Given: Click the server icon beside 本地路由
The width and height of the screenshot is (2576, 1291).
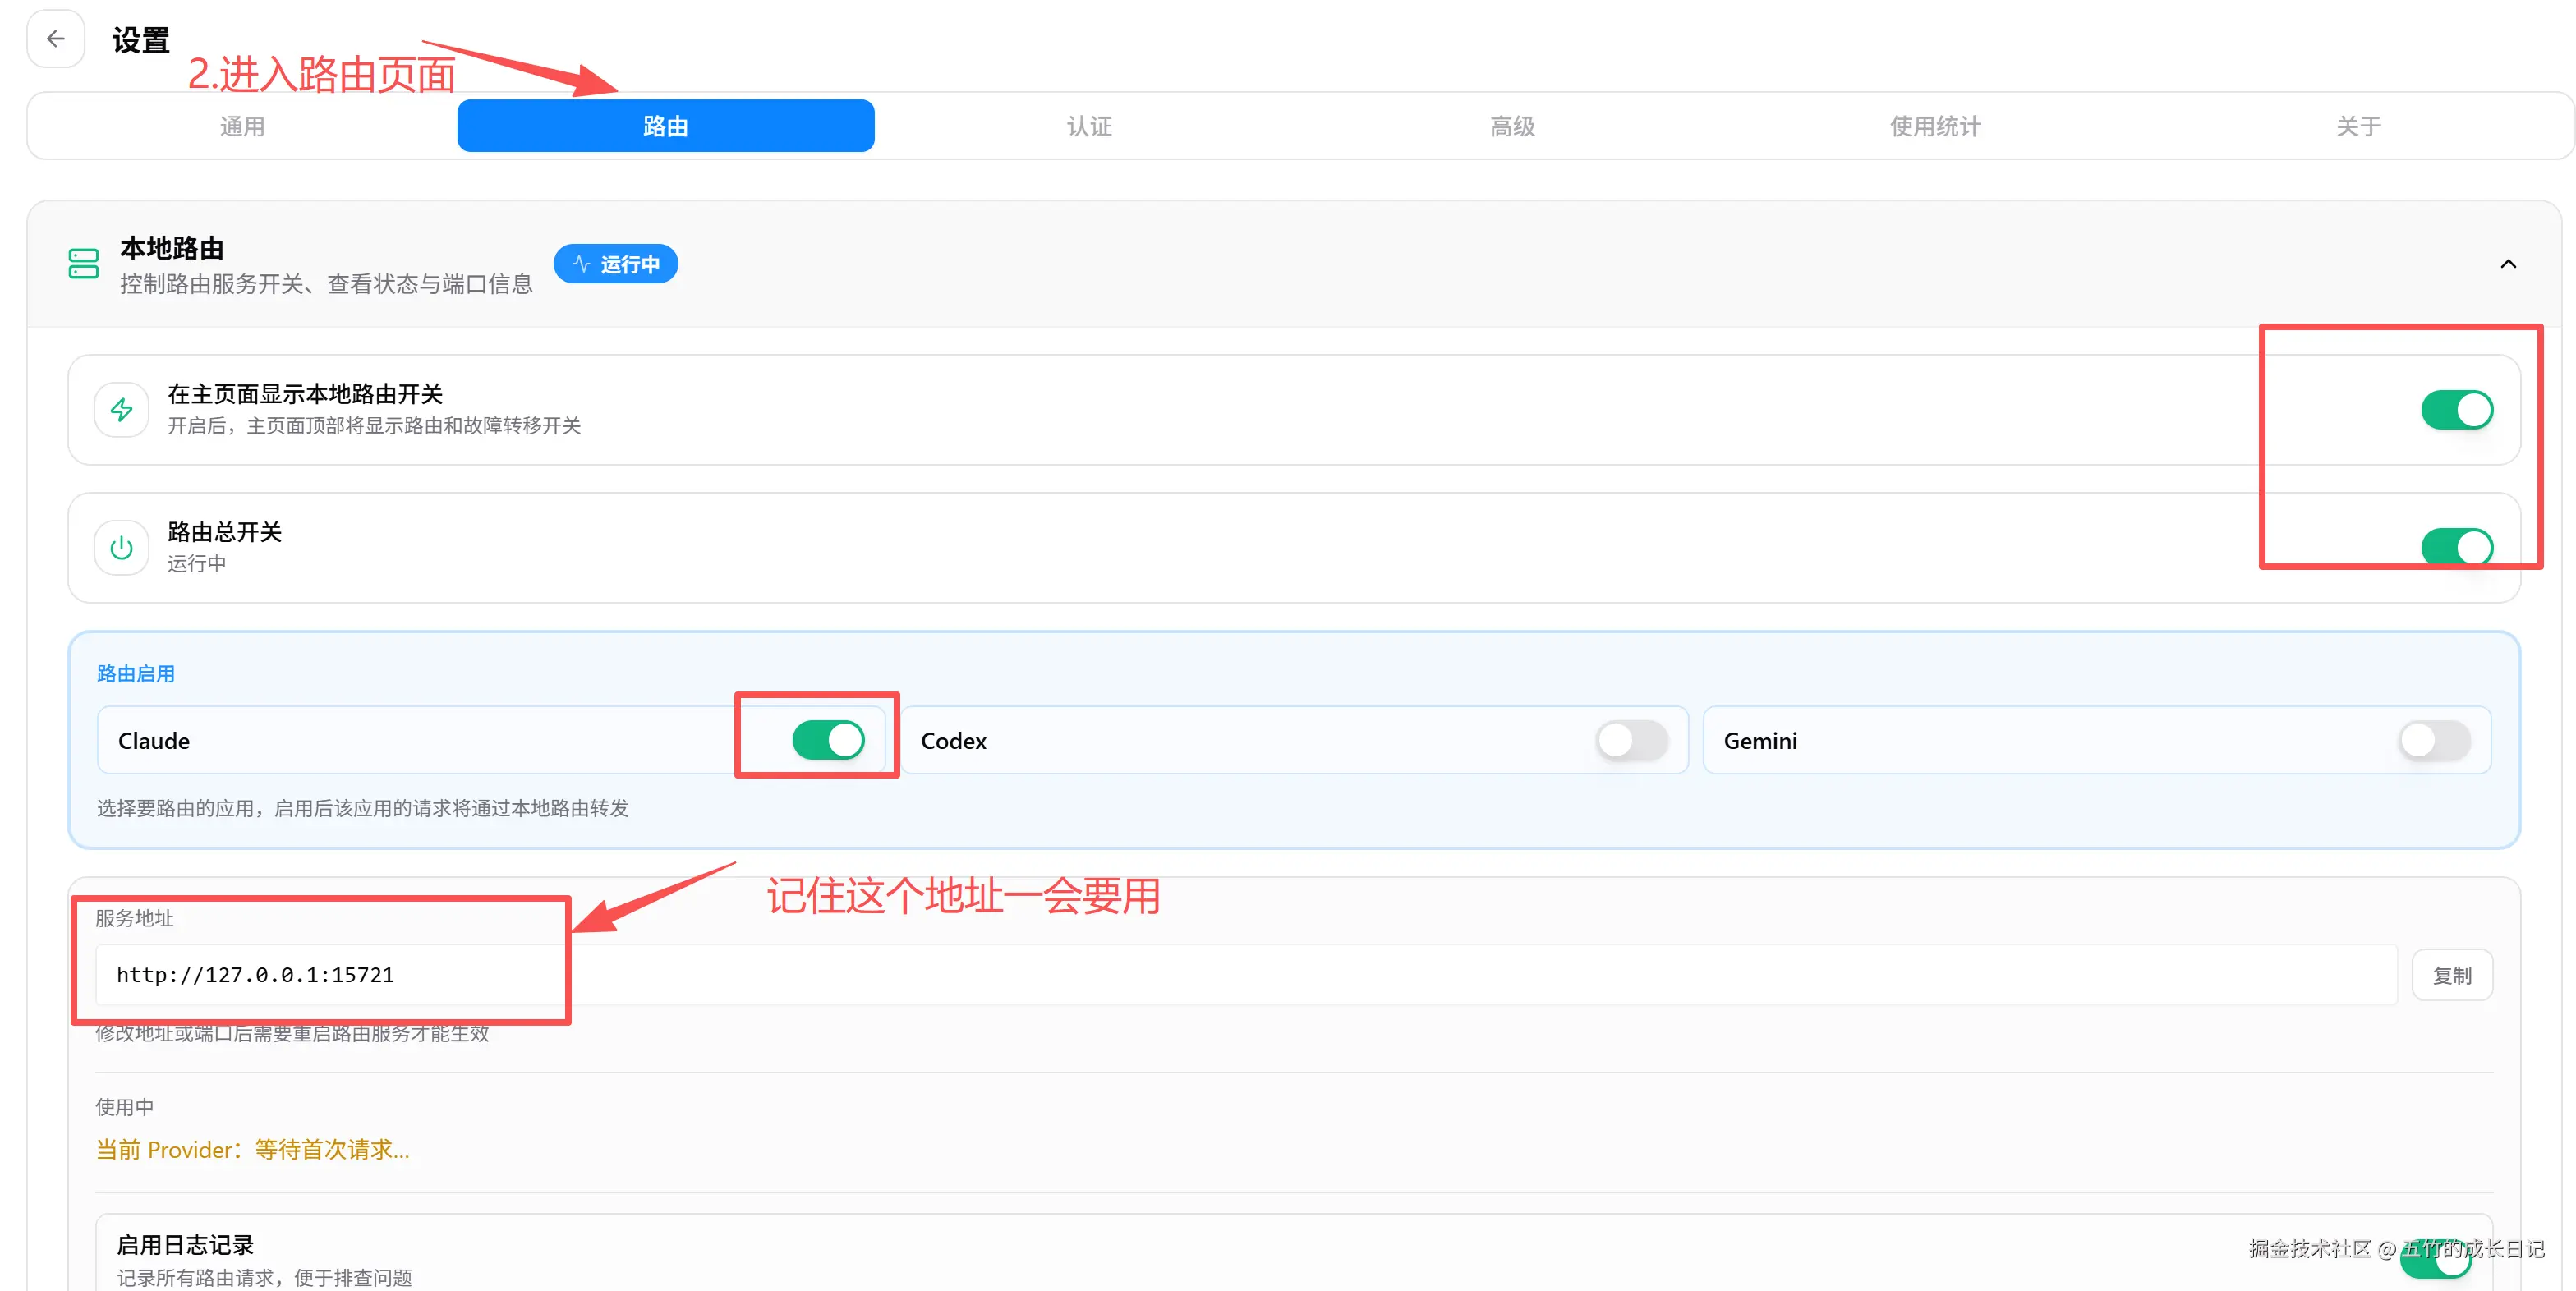Looking at the screenshot, I should (x=83, y=264).
